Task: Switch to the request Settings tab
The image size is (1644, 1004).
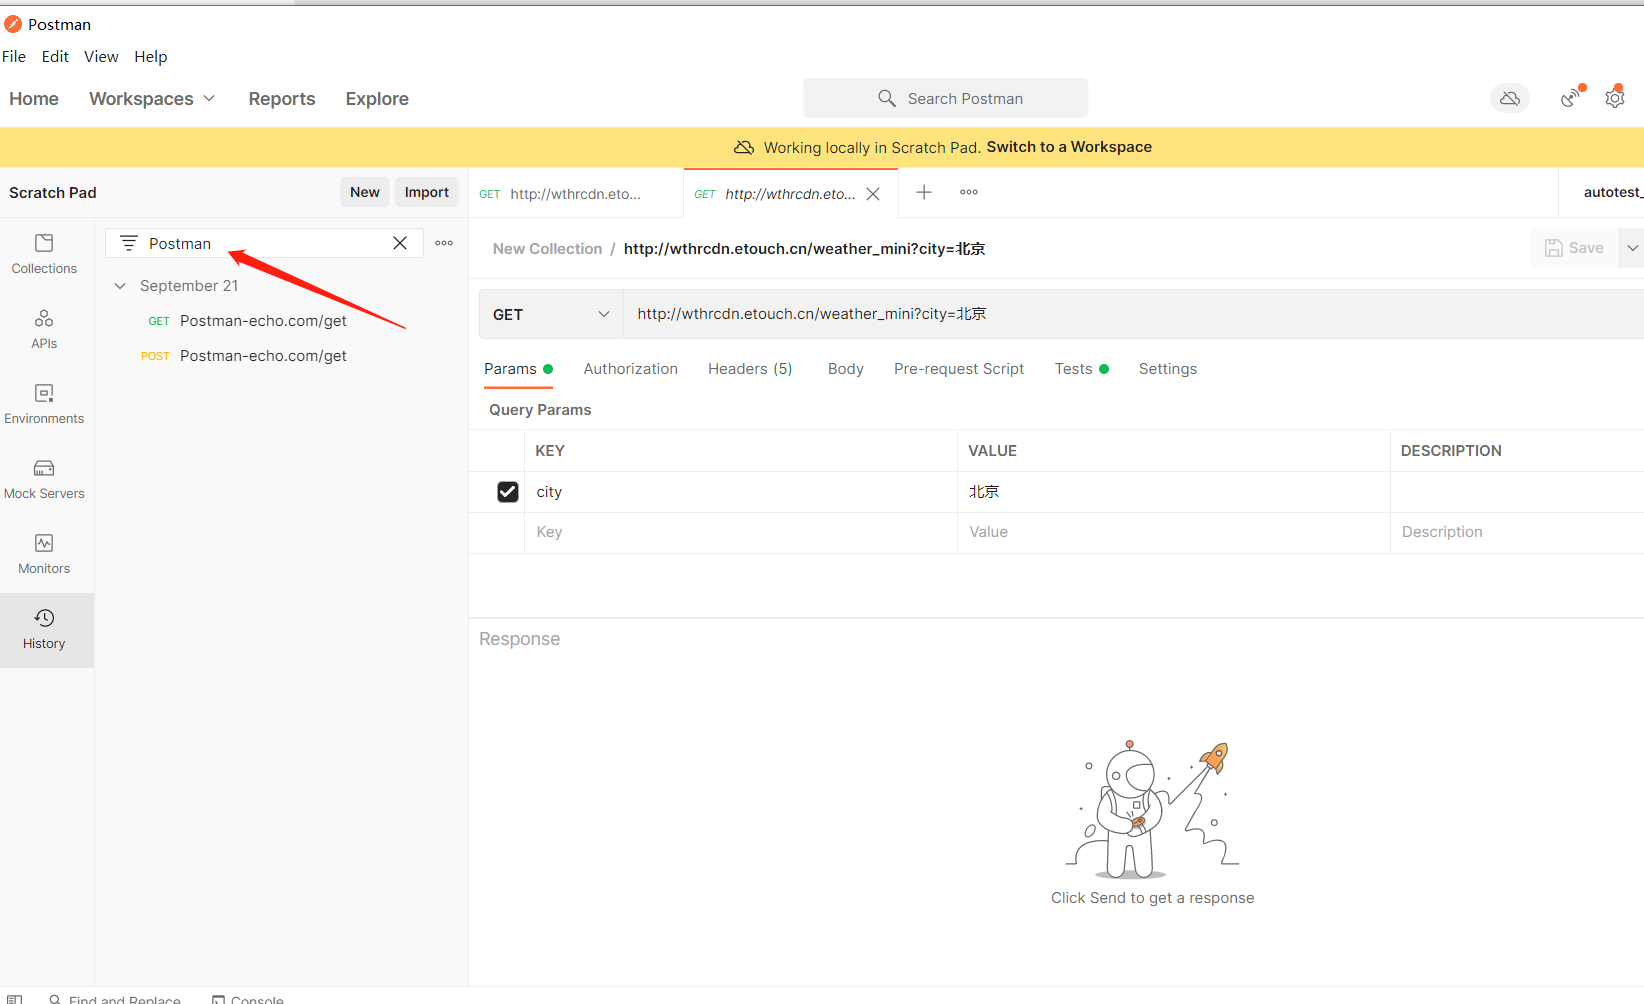Action: (x=1168, y=369)
